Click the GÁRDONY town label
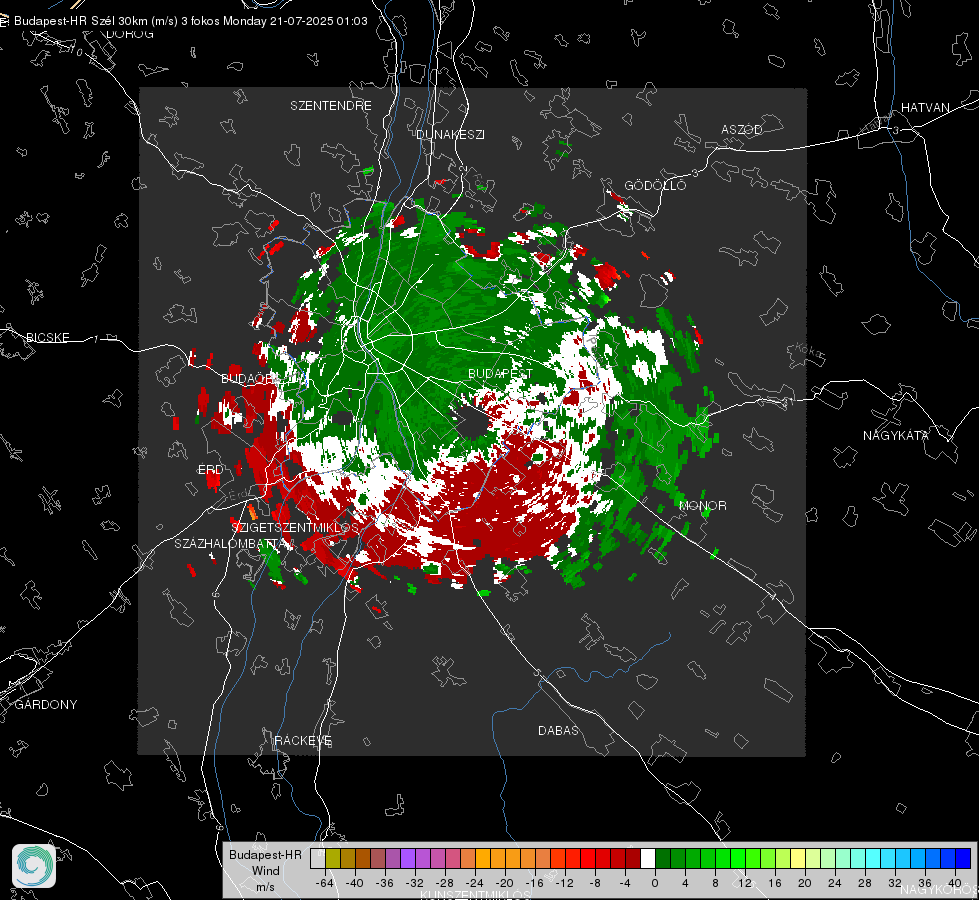Viewport: 979px width, 900px height. pyautogui.click(x=46, y=705)
